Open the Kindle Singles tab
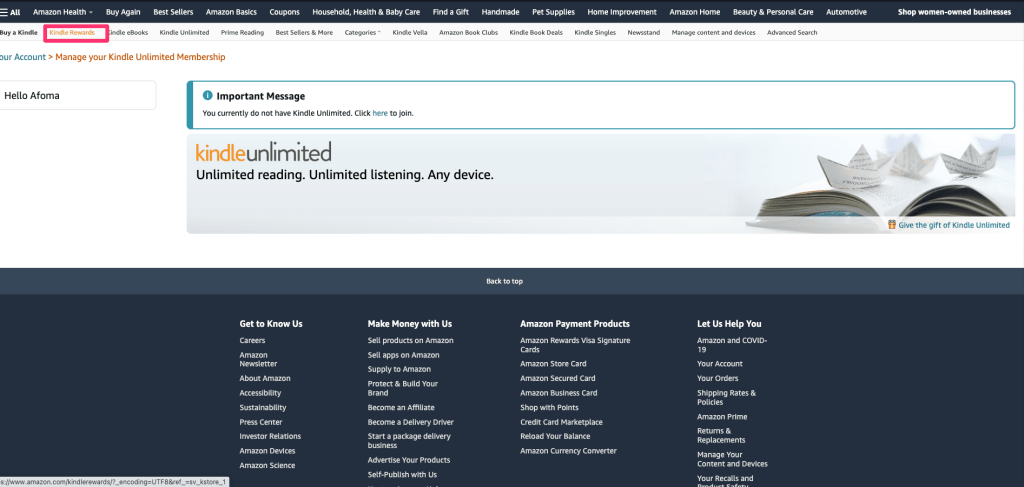1024x487 pixels. tap(595, 33)
